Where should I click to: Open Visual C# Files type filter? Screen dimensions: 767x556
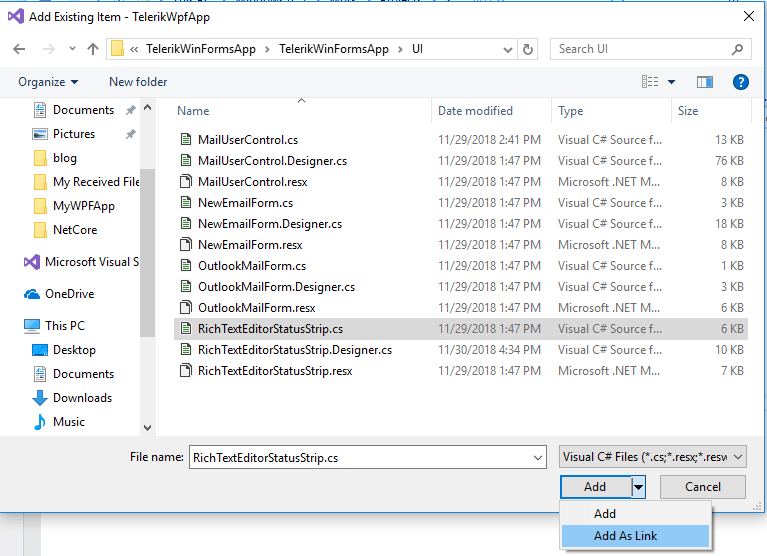coord(653,457)
